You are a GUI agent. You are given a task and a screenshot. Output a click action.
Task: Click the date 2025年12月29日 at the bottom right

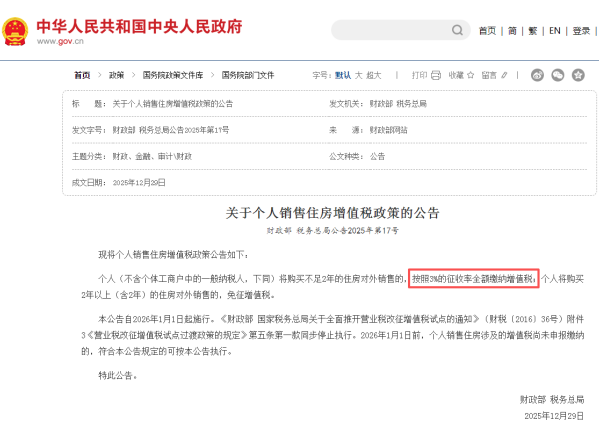(554, 416)
